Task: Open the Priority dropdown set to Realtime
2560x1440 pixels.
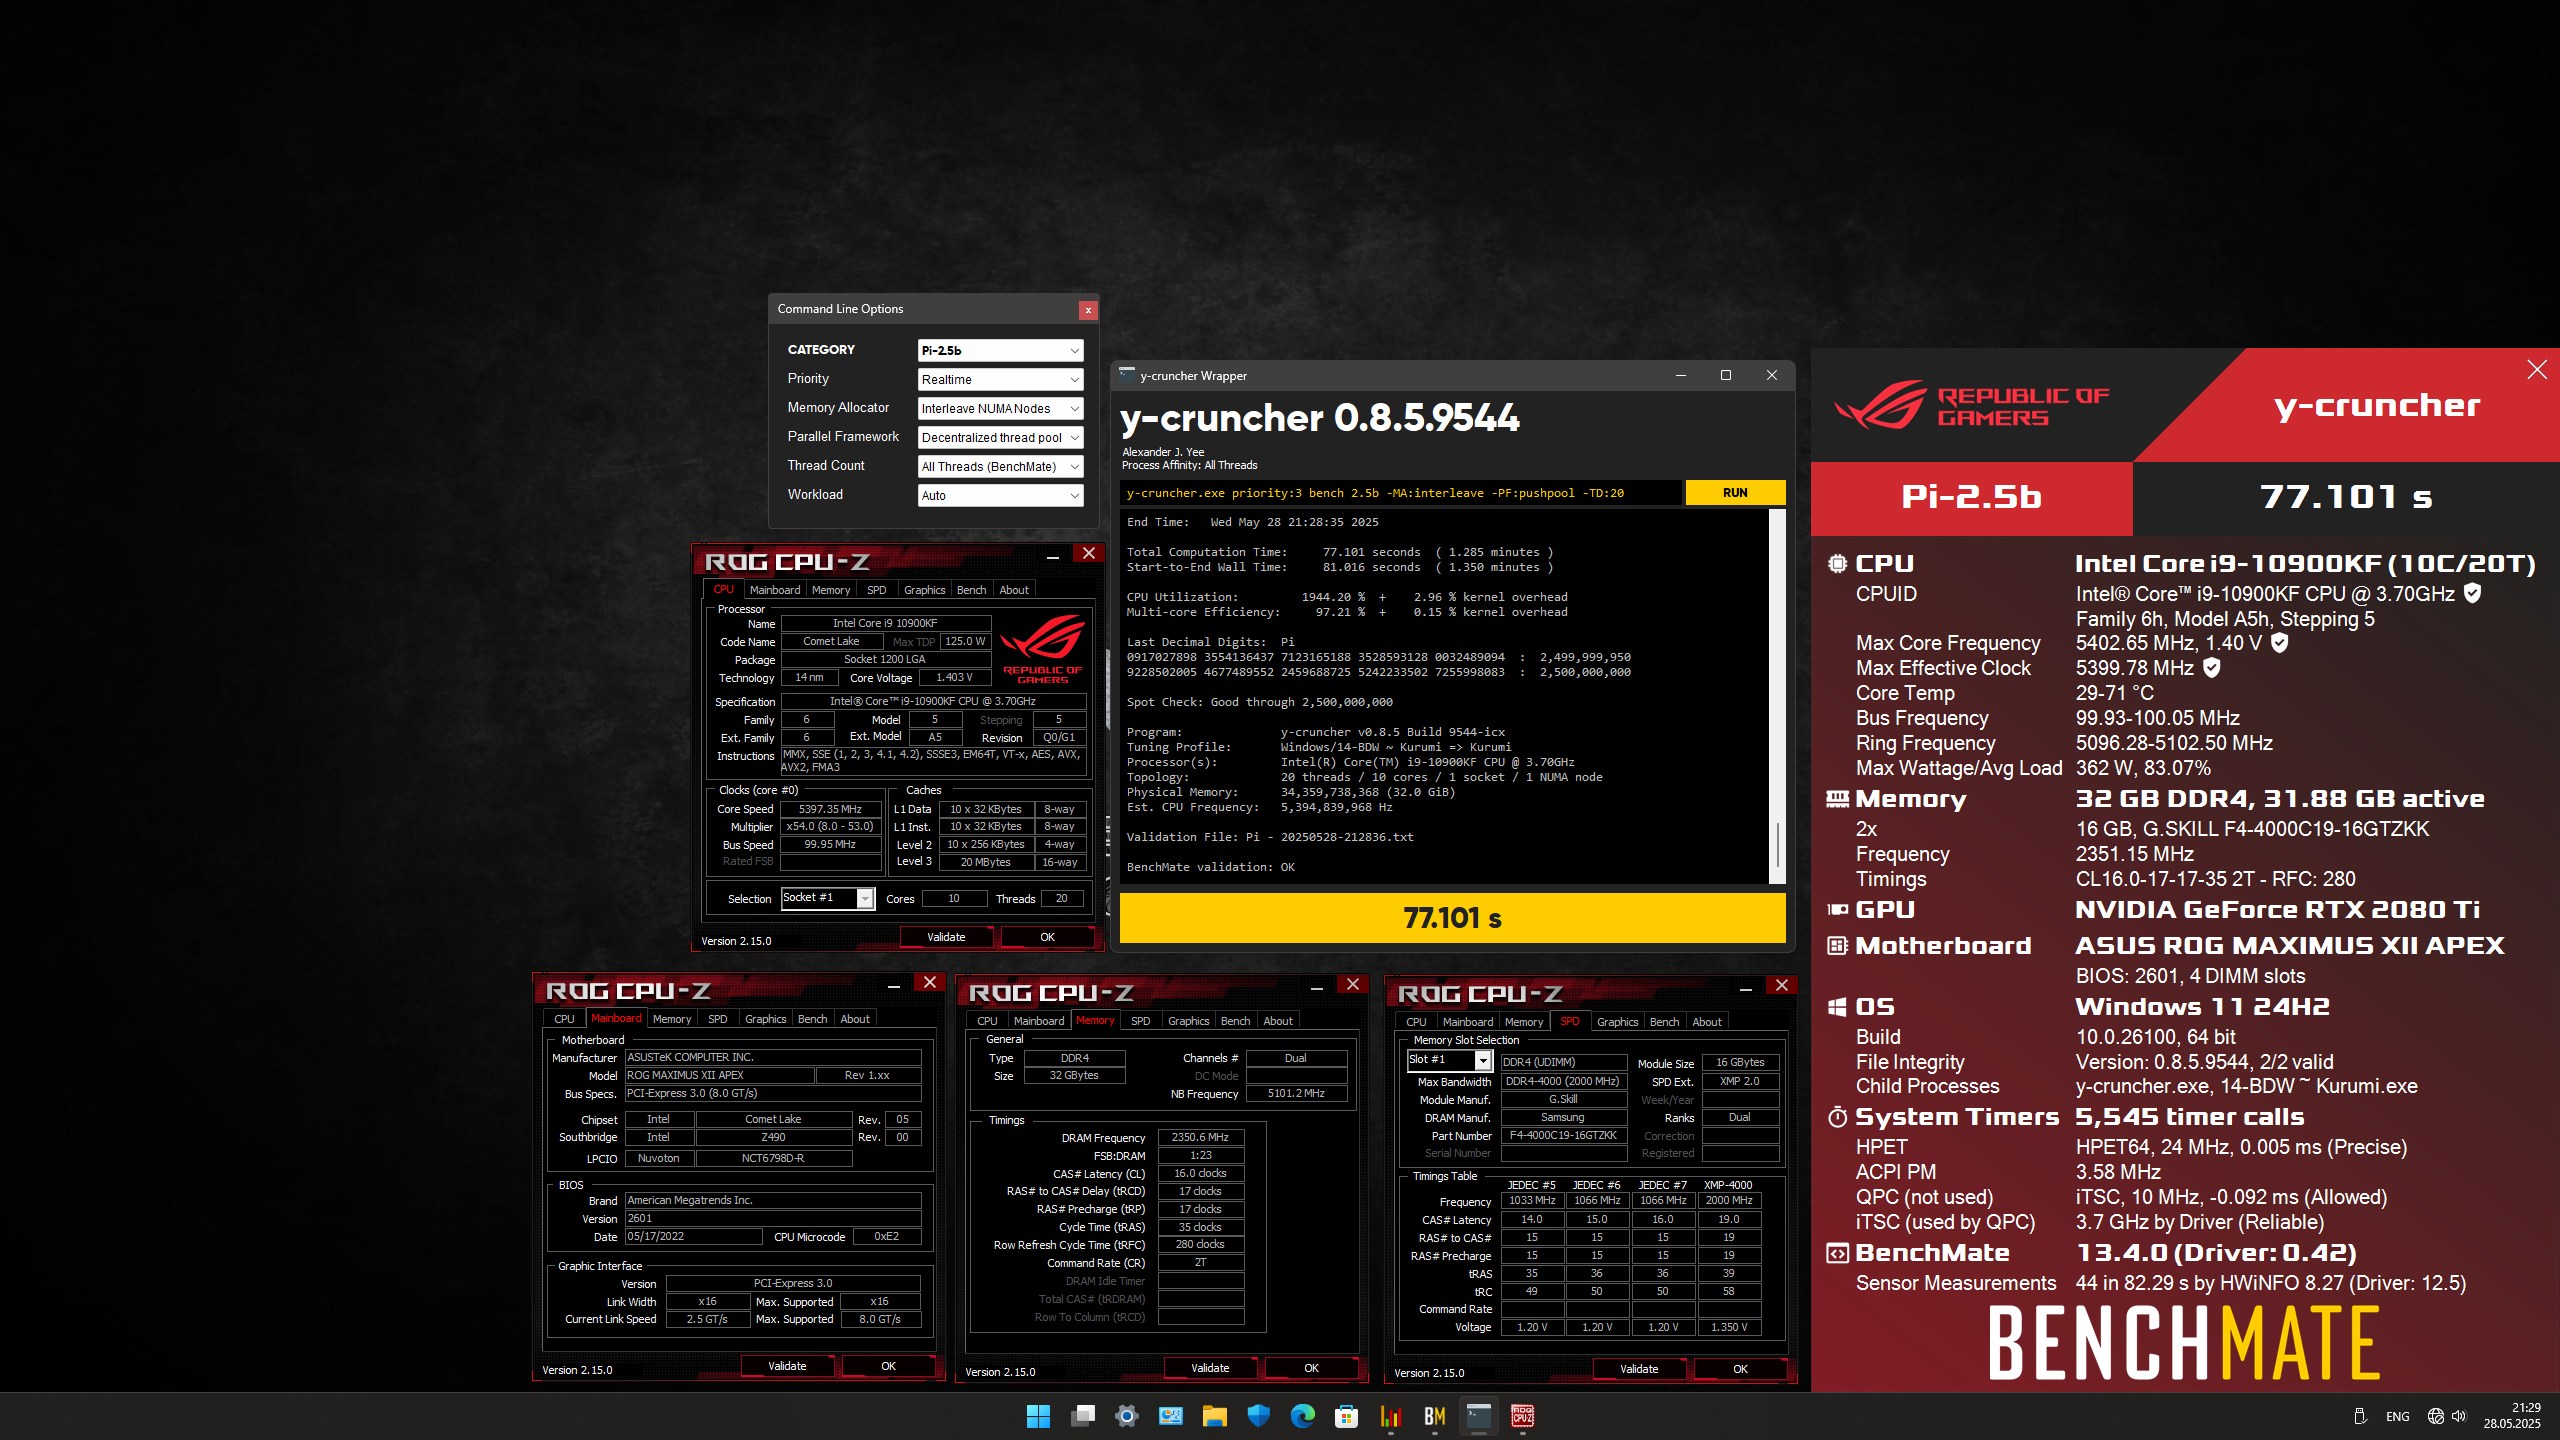Action: tap(1000, 379)
